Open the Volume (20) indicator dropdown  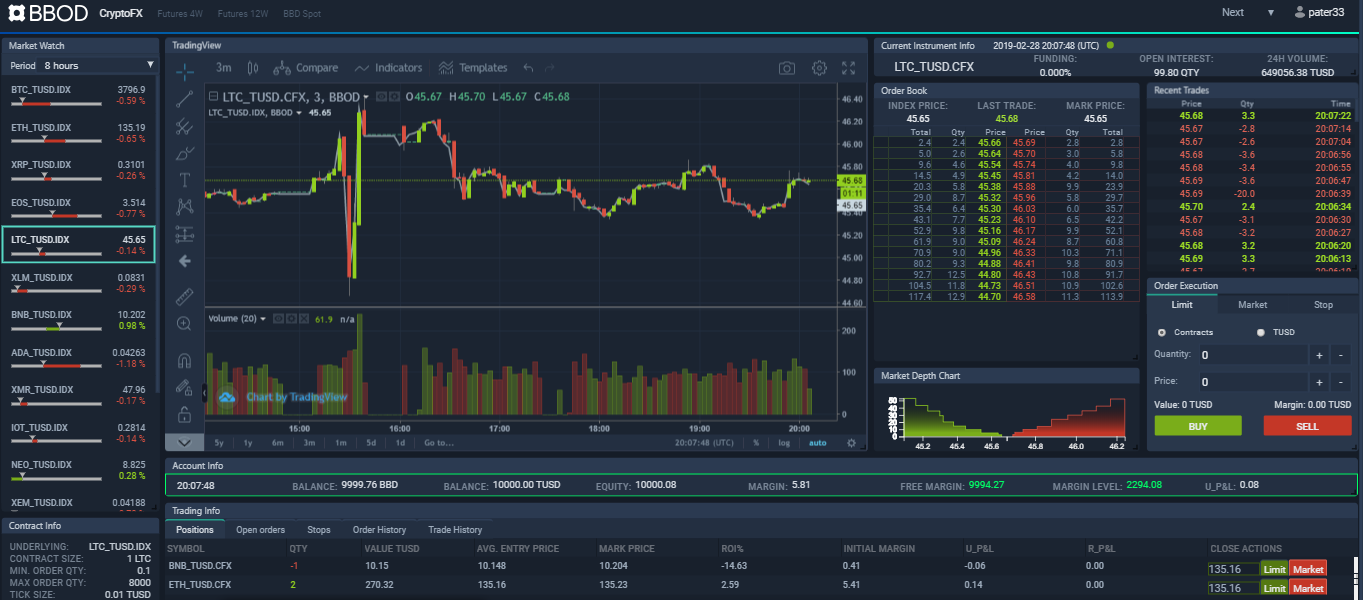263,319
